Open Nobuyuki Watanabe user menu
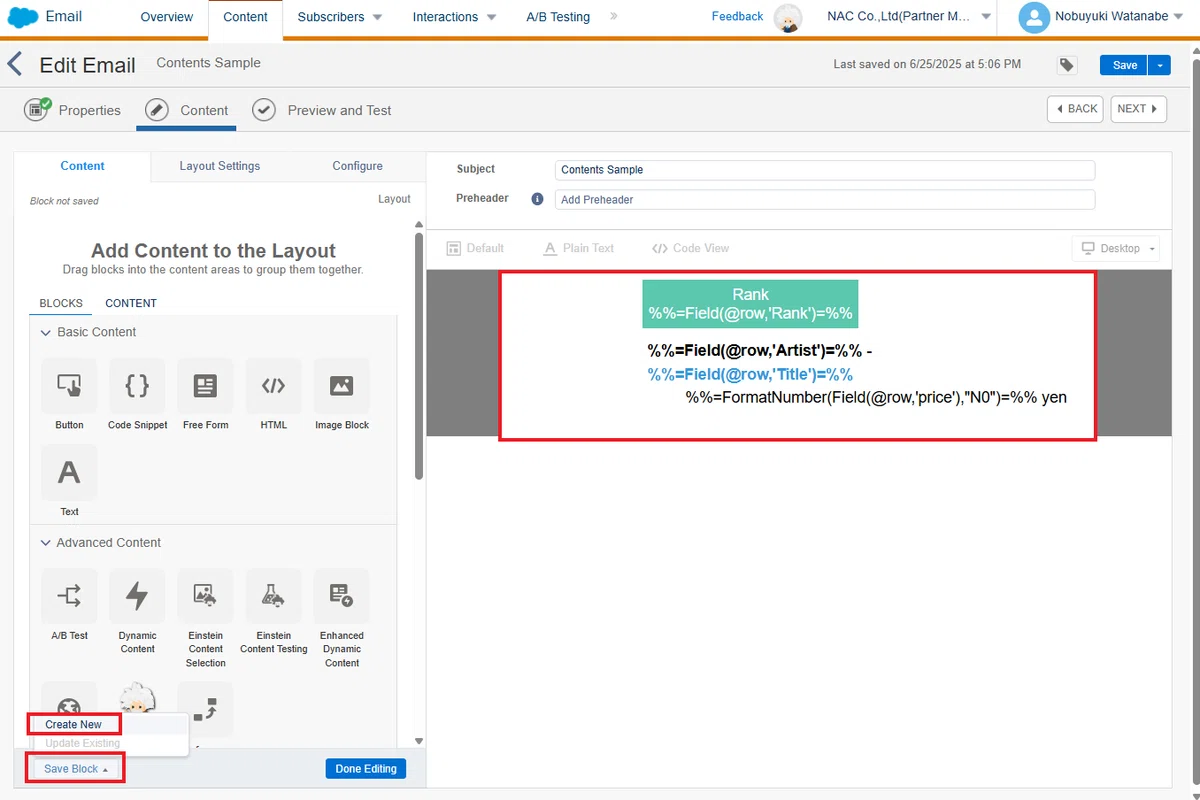The width and height of the screenshot is (1200, 800). pos(1118,17)
